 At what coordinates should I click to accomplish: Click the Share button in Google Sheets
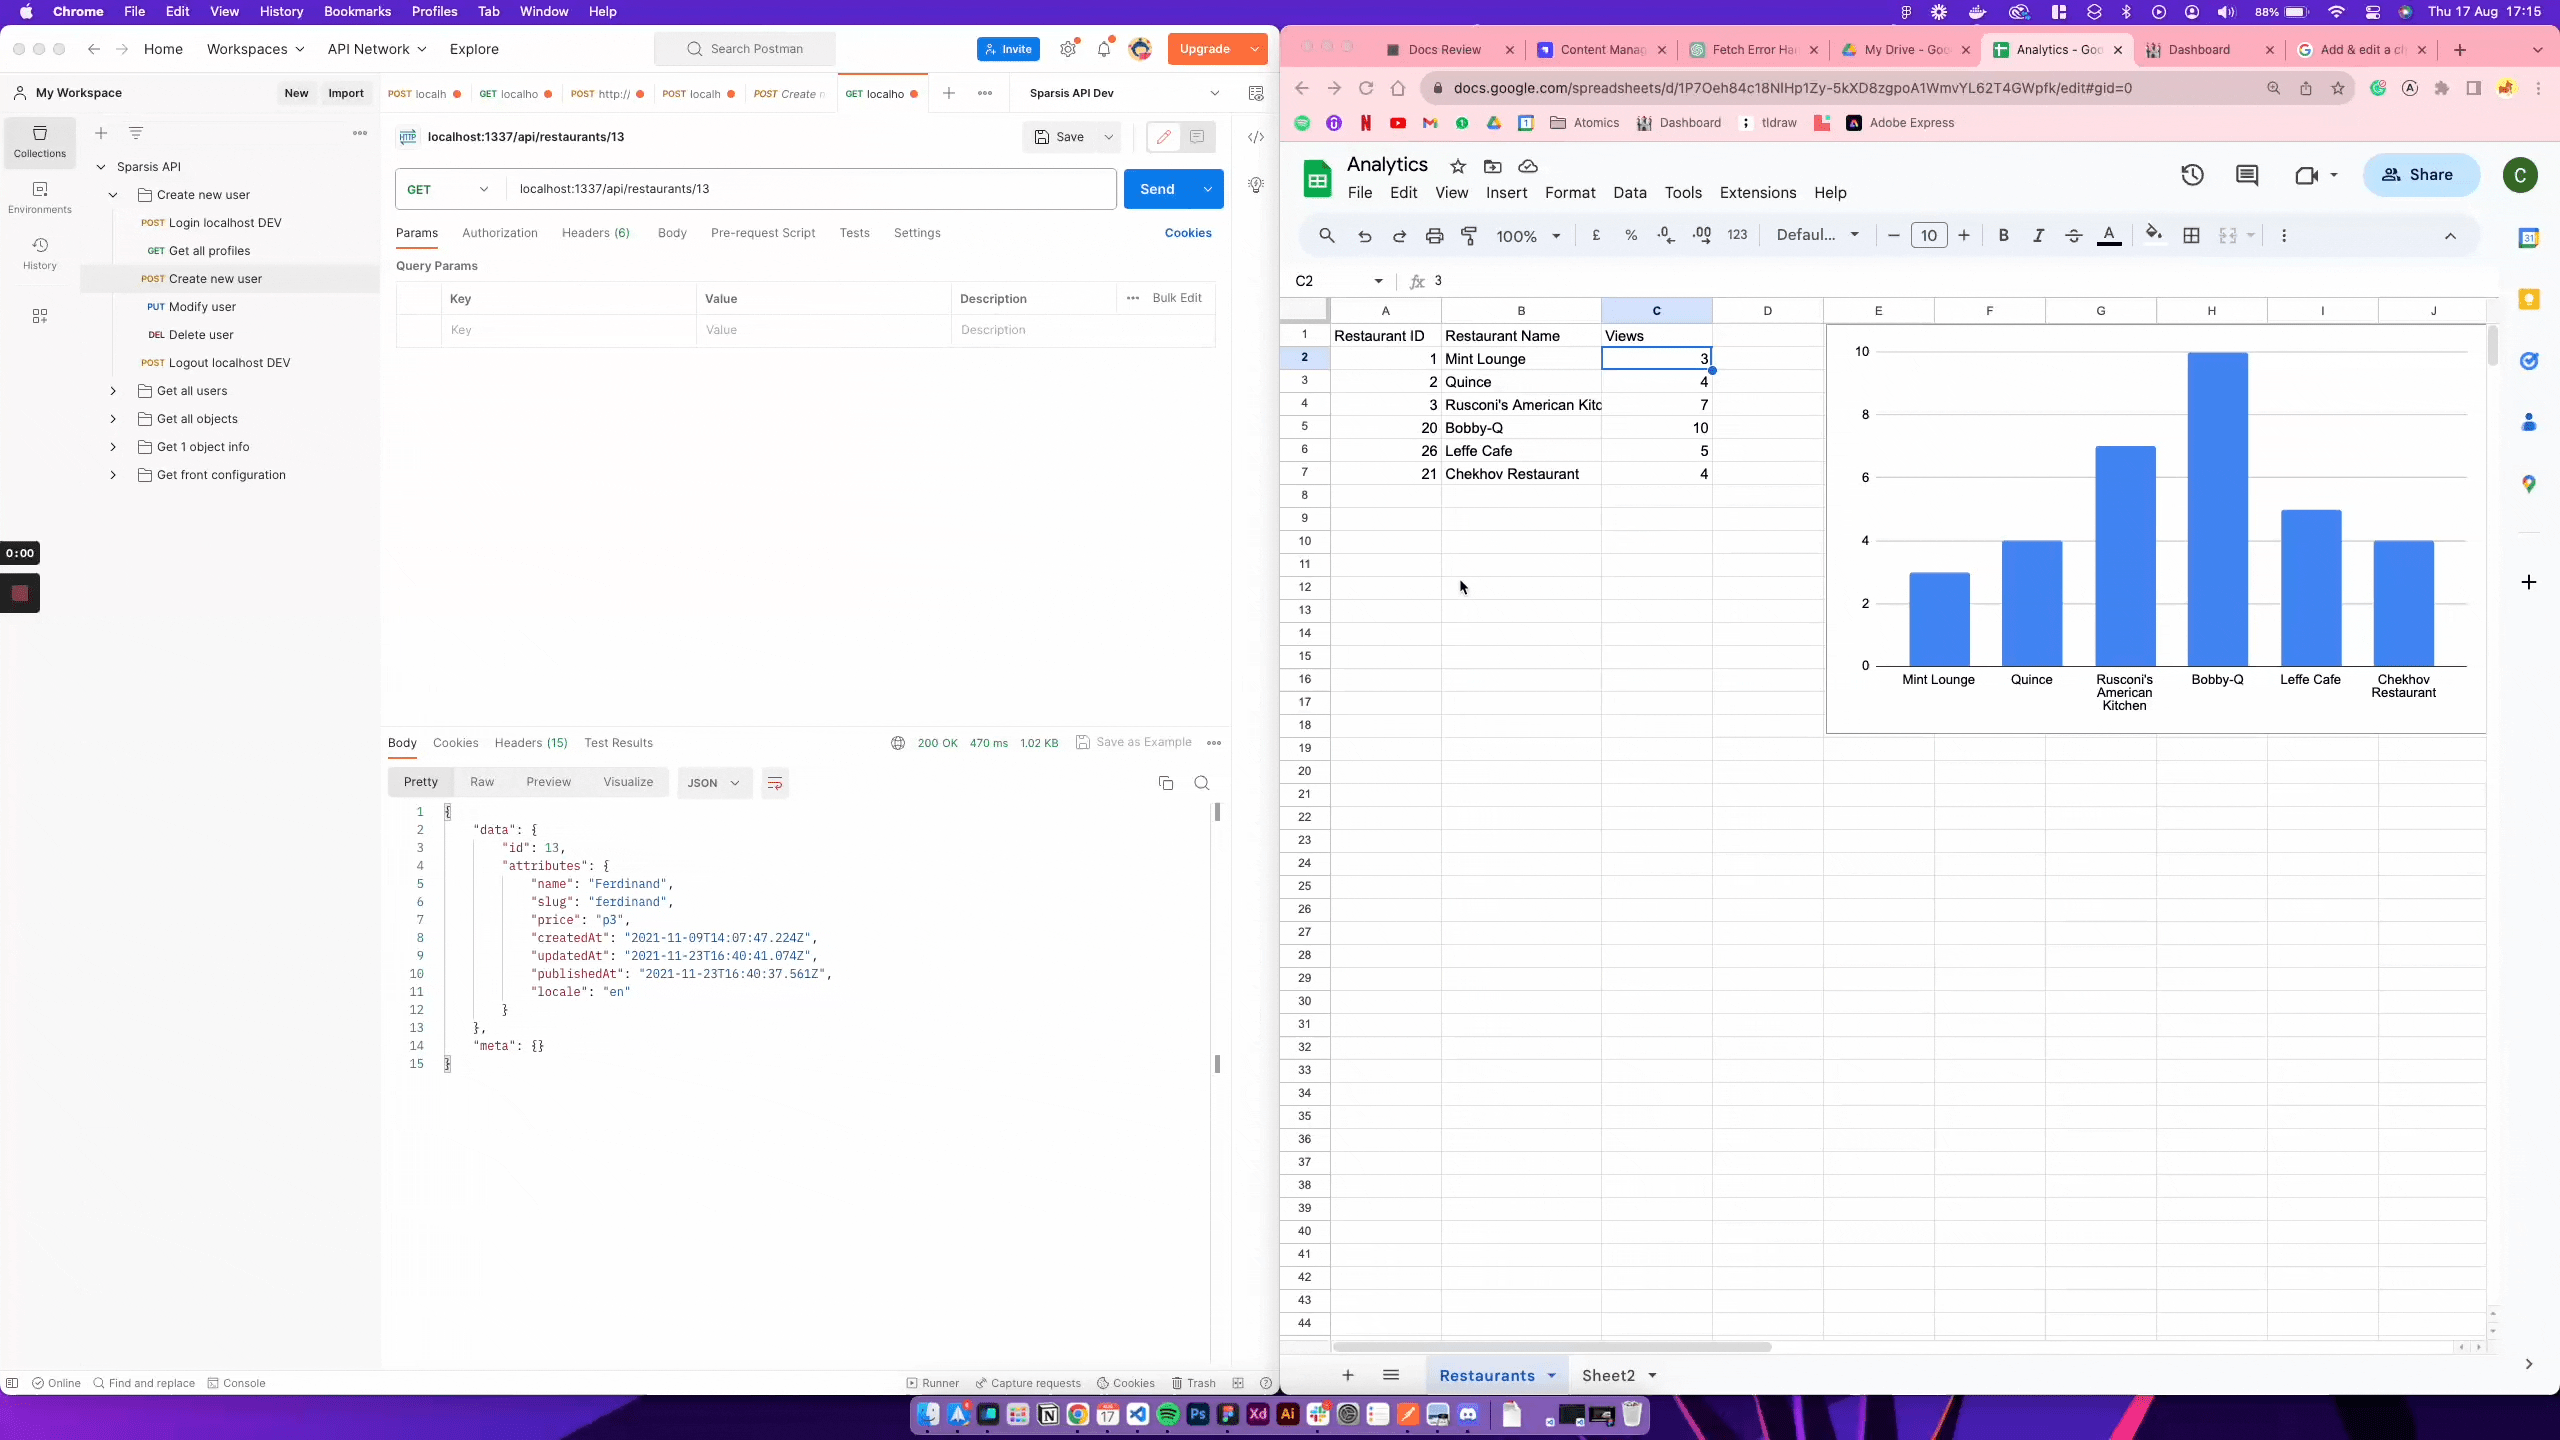click(2421, 174)
